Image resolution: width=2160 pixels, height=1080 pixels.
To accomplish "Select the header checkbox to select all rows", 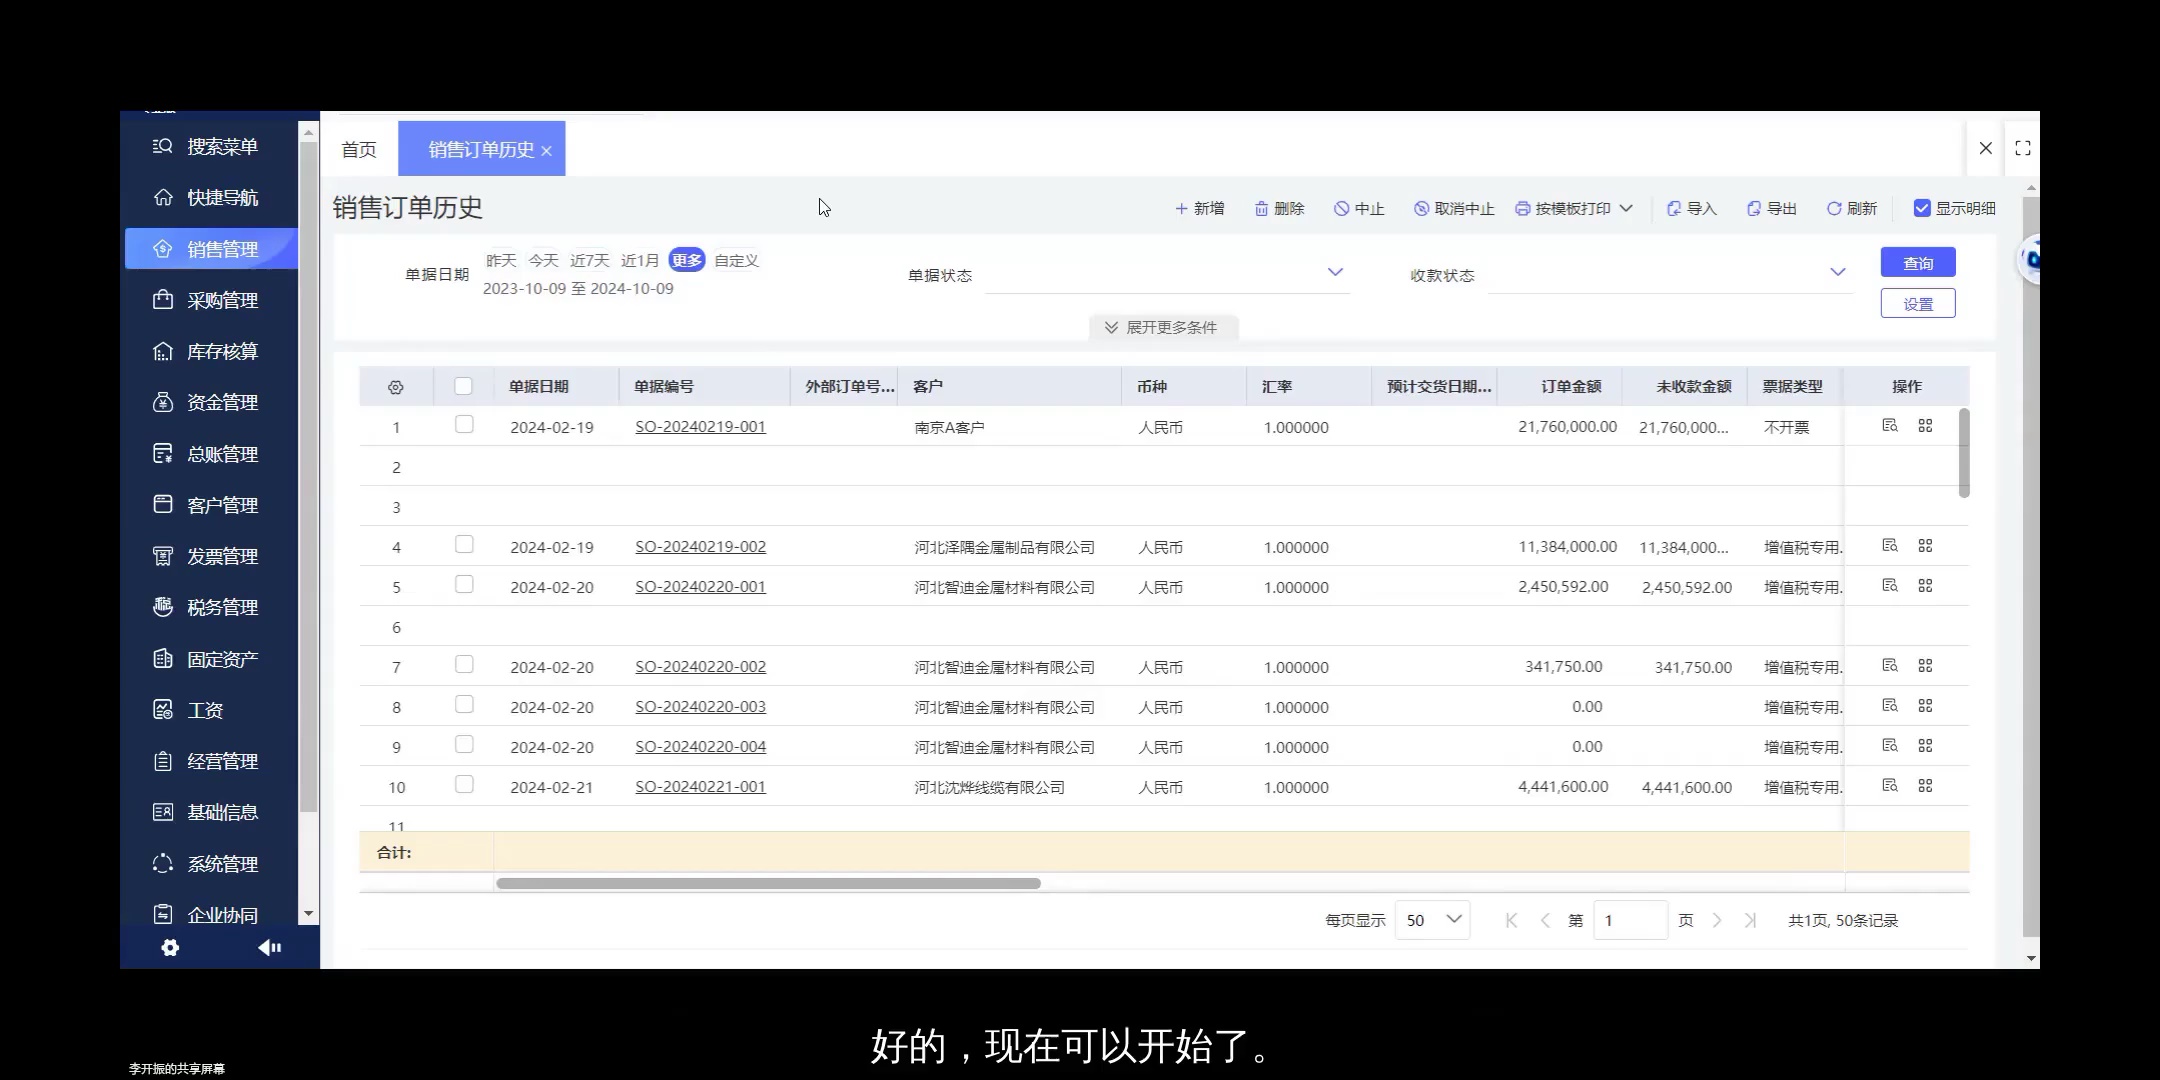I will click(x=464, y=385).
